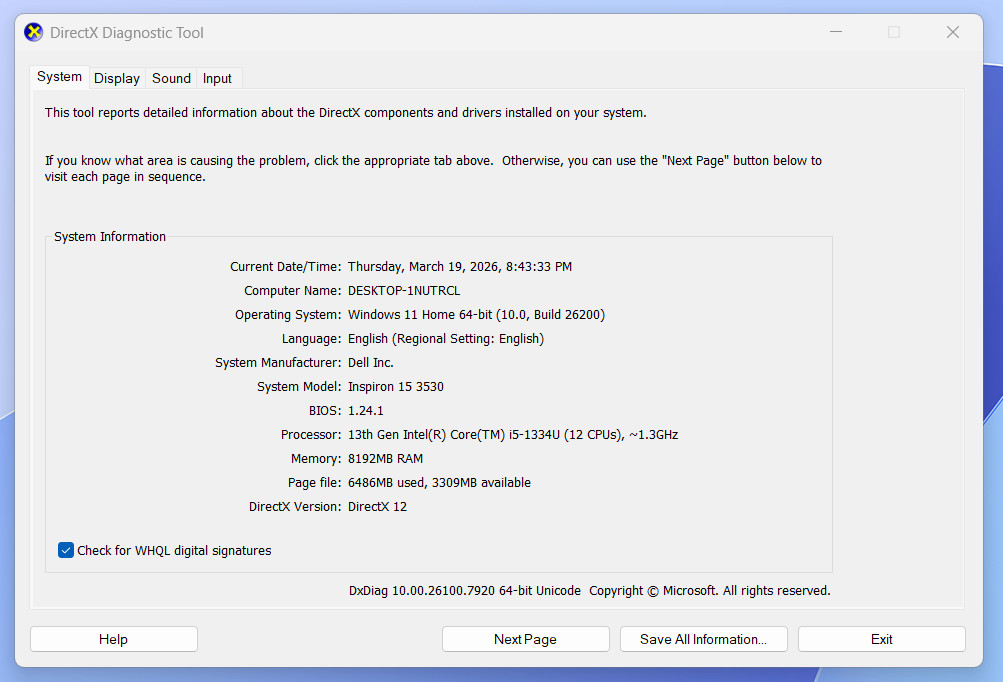The image size is (1003, 682).
Task: Click the Current Date/Time value
Action: point(460,267)
